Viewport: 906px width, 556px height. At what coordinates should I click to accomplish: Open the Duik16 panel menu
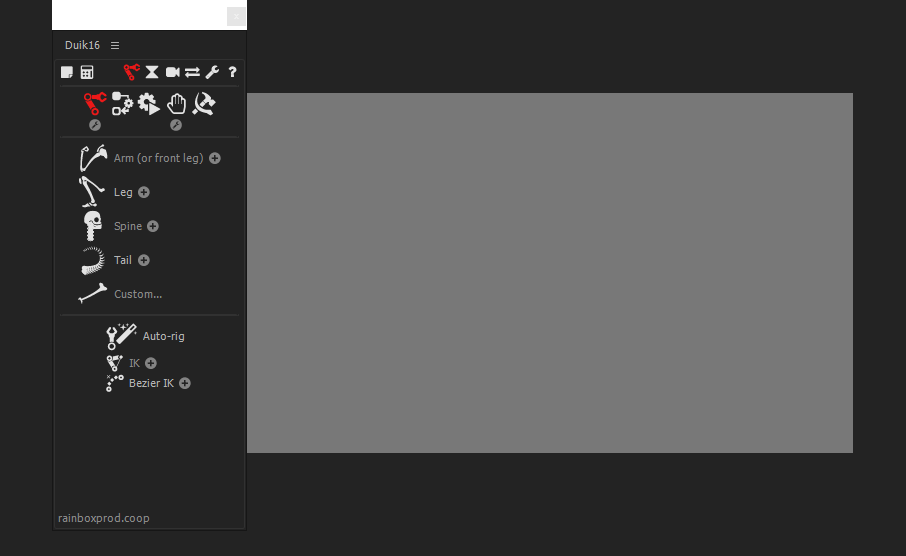coord(115,45)
